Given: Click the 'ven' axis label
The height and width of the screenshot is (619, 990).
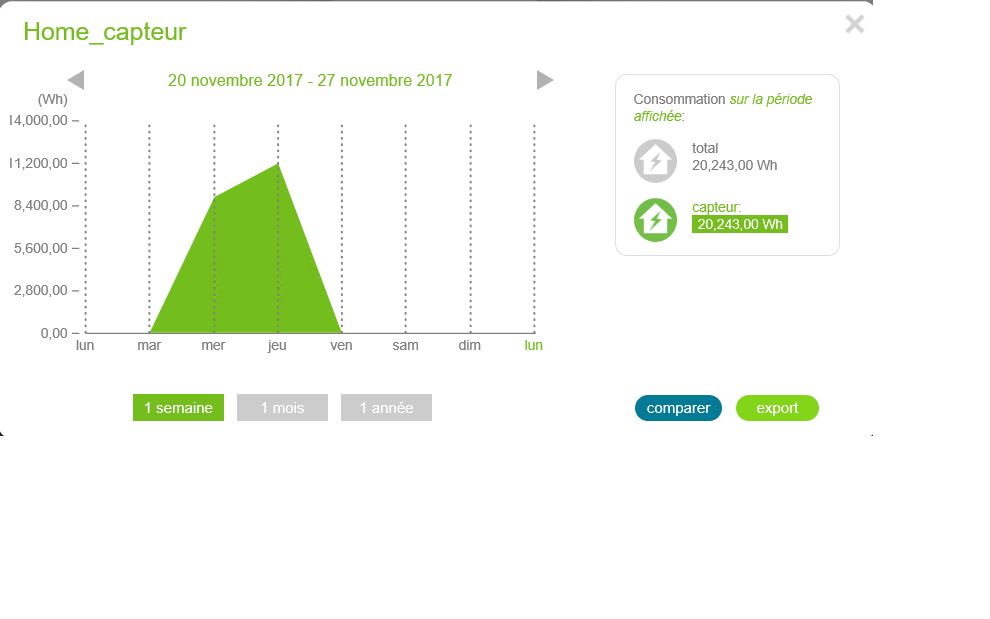Looking at the screenshot, I should click(342, 346).
